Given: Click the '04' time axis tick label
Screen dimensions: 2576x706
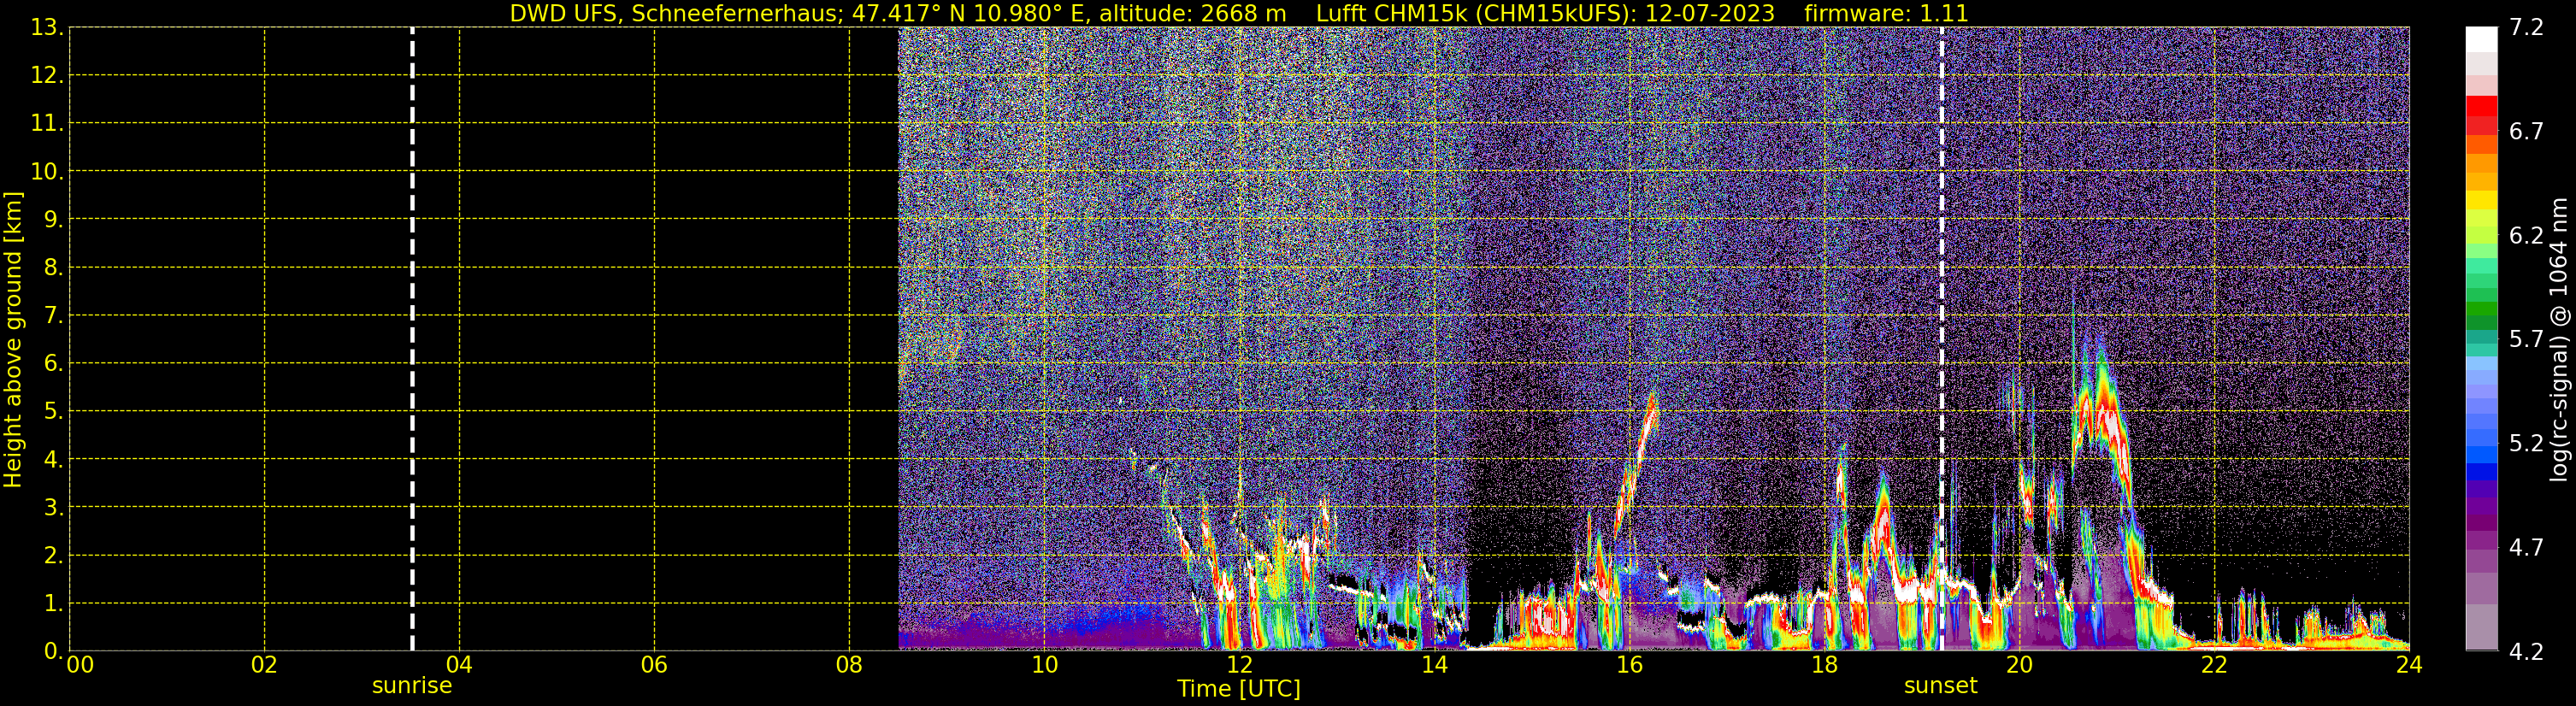Looking at the screenshot, I should 459,665.
